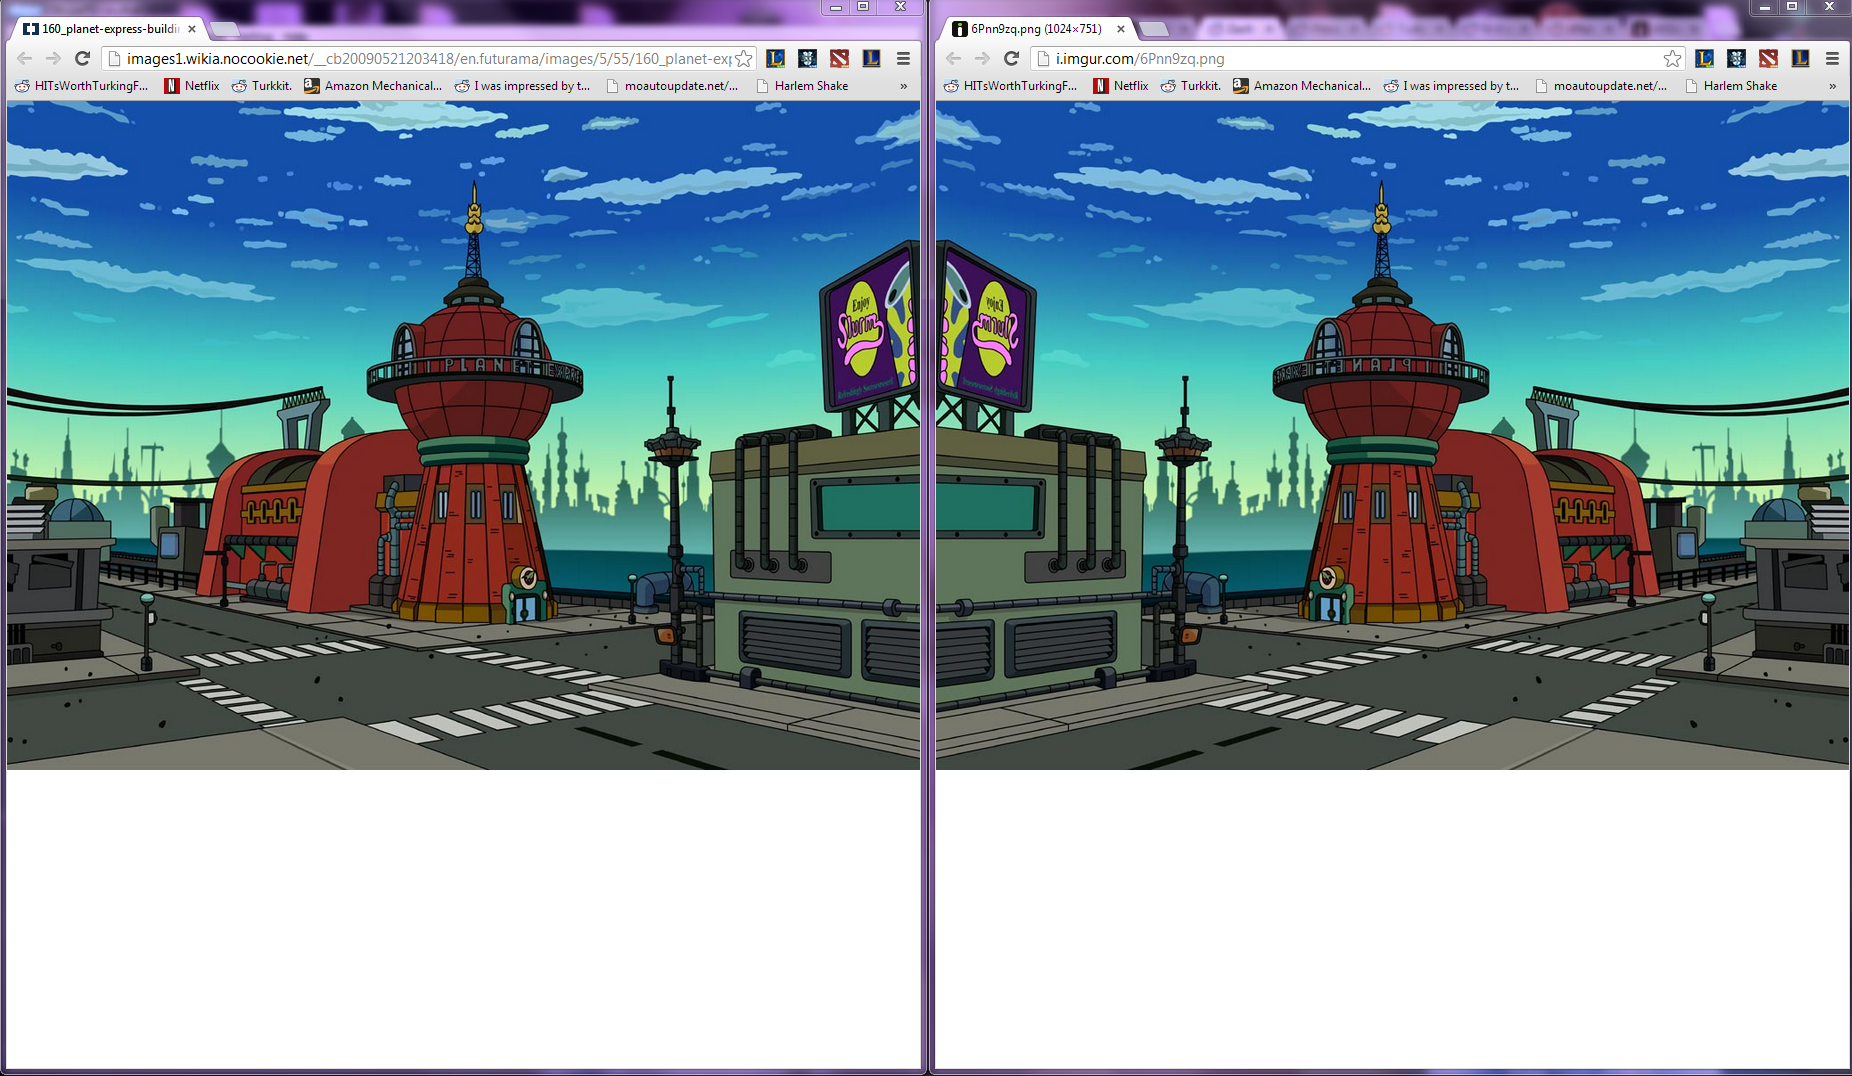Viewport: 1852px width, 1076px height.
Task: Open a new tab in the wikia window
Action: tap(225, 29)
